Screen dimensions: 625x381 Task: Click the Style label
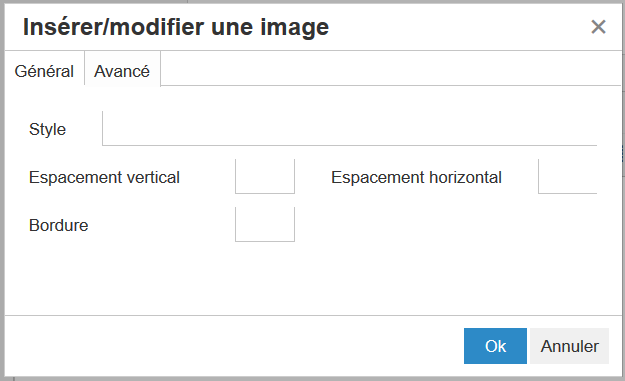[47, 130]
